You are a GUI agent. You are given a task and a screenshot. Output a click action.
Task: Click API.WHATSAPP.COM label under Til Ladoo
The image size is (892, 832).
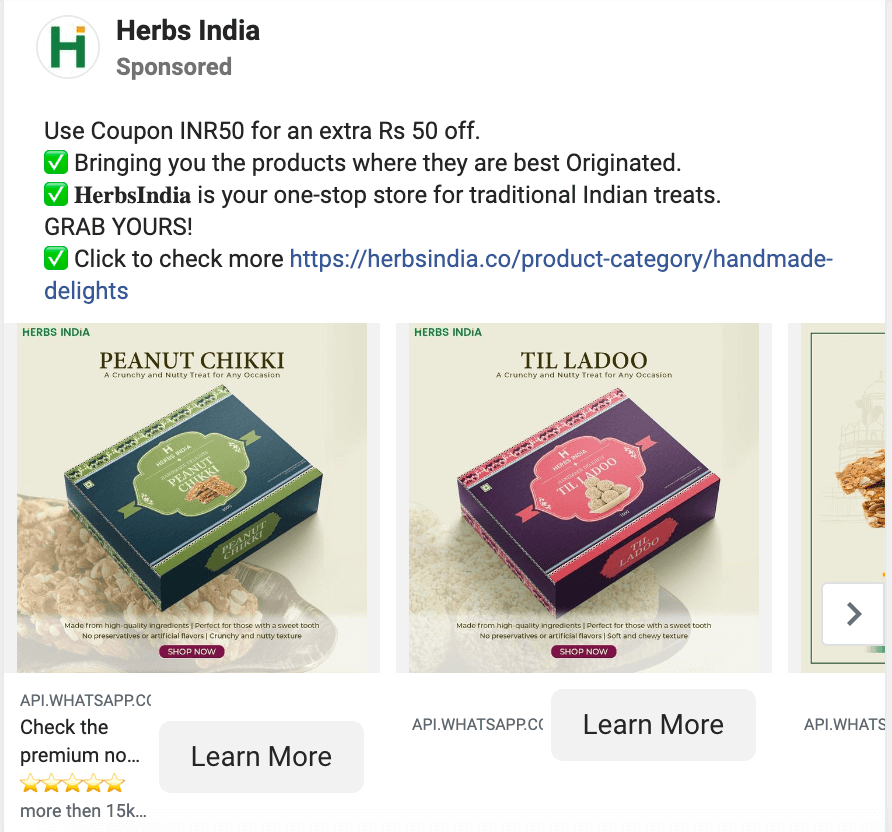tap(477, 725)
